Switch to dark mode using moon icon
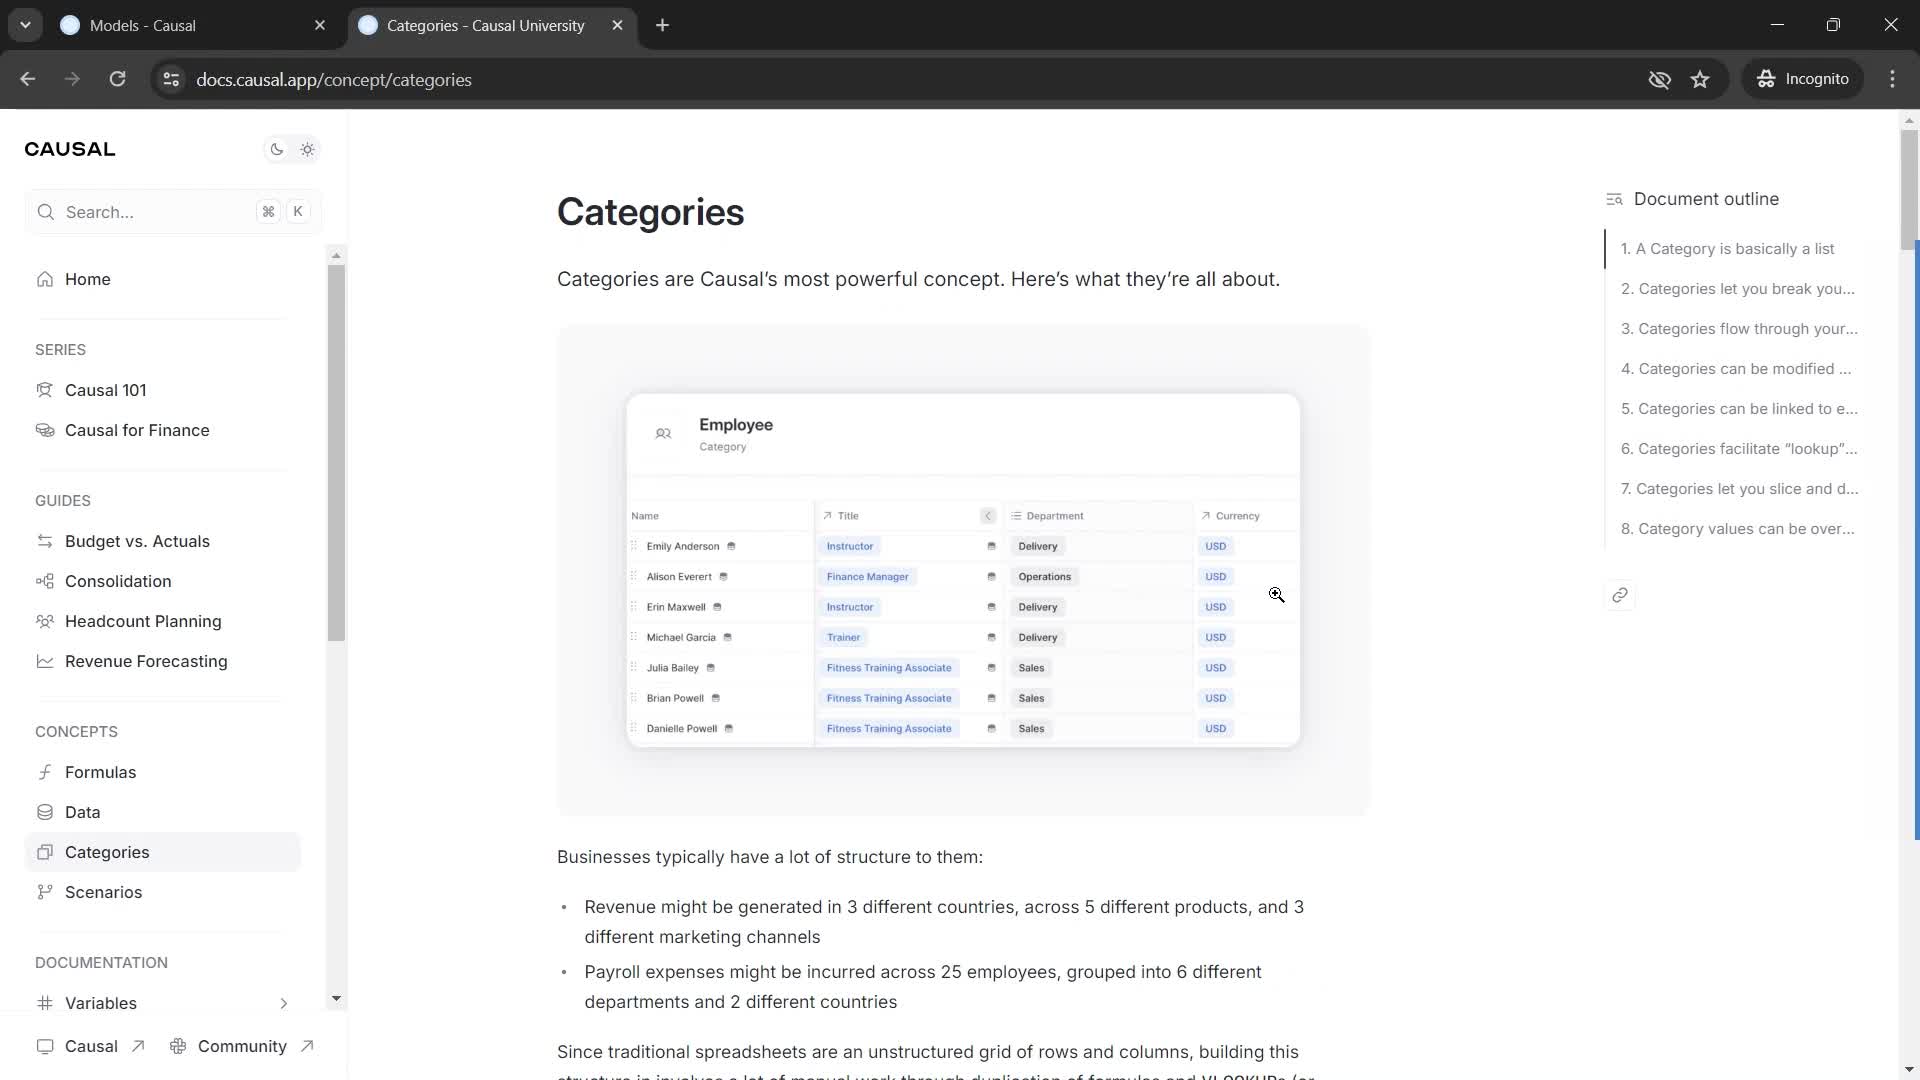The height and width of the screenshot is (1080, 1920). pyautogui.click(x=277, y=150)
